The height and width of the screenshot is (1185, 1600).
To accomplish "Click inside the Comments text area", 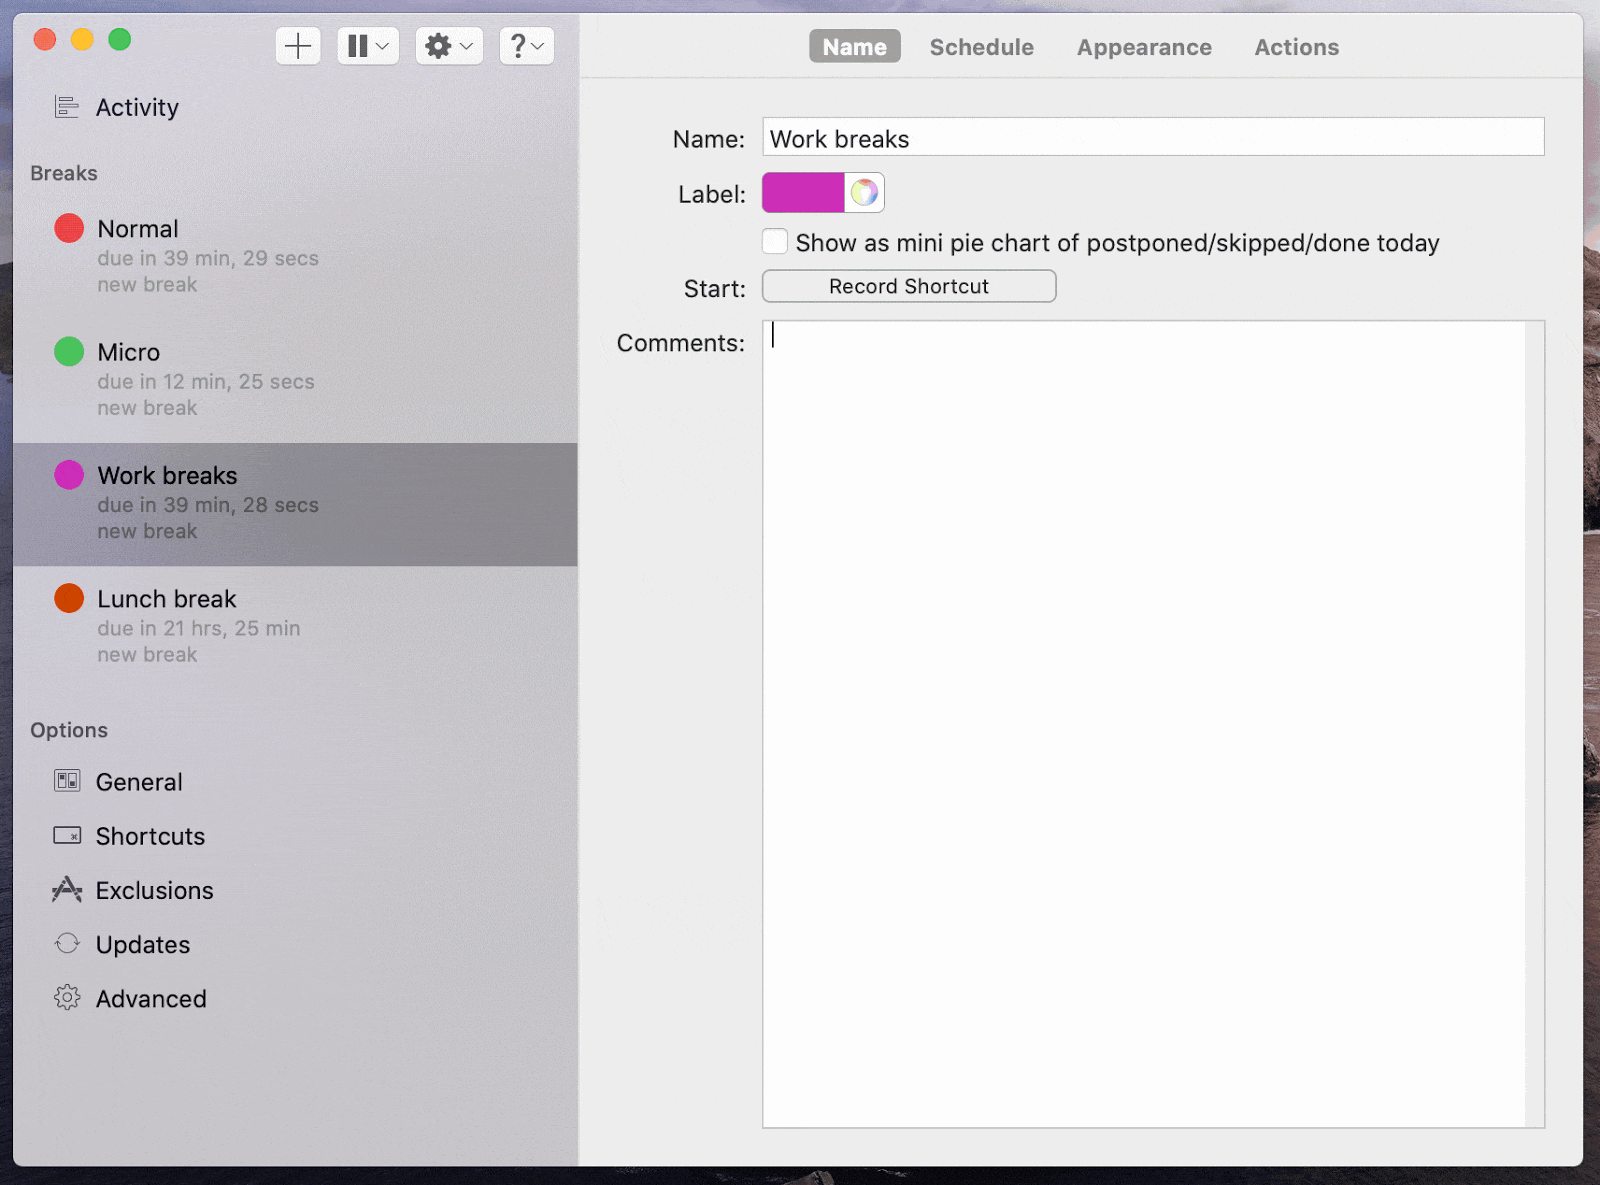I will 1144,724.
